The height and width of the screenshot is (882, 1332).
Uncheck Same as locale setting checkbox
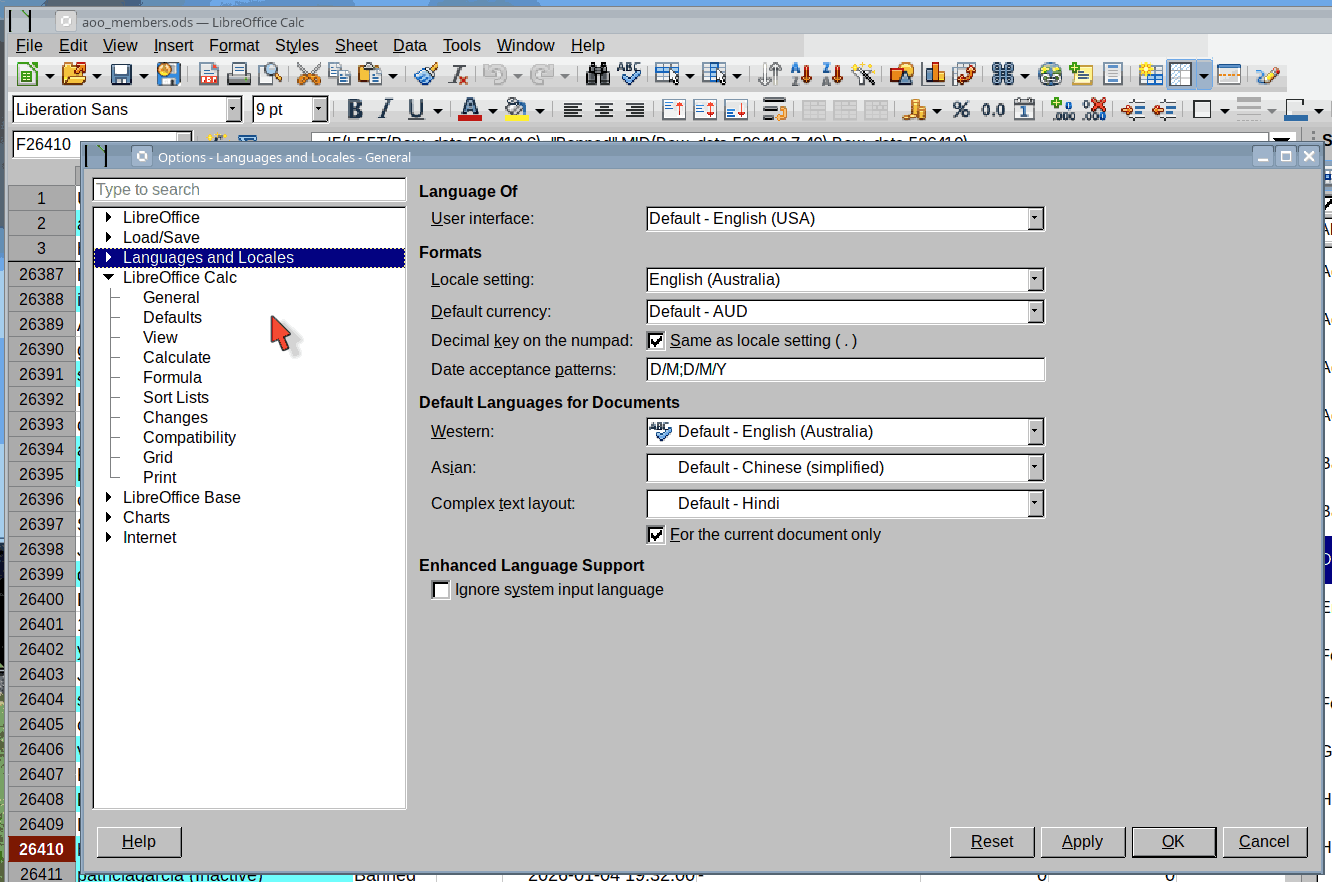[x=657, y=341]
